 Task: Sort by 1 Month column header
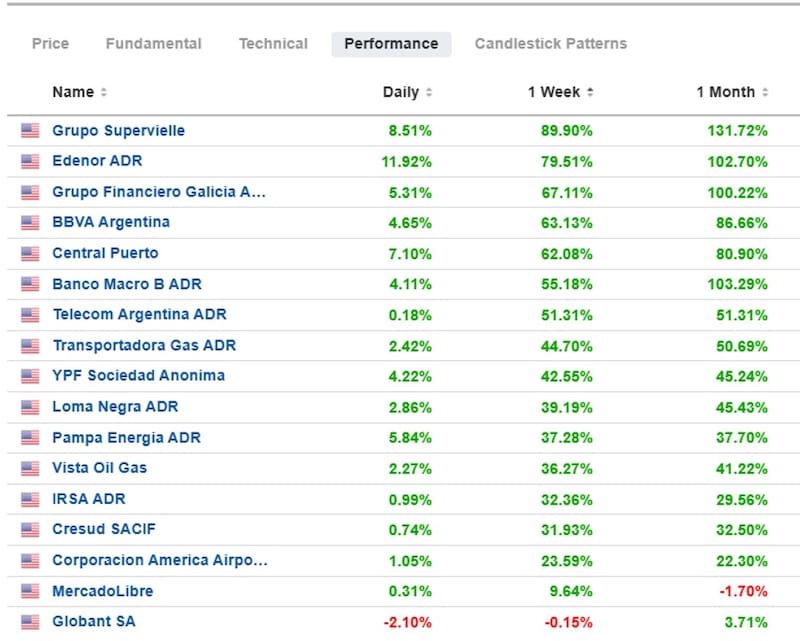(732, 92)
